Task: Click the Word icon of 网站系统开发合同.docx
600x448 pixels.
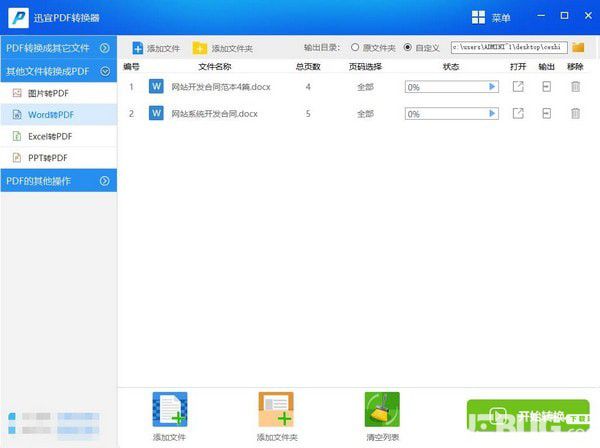Action: point(156,113)
